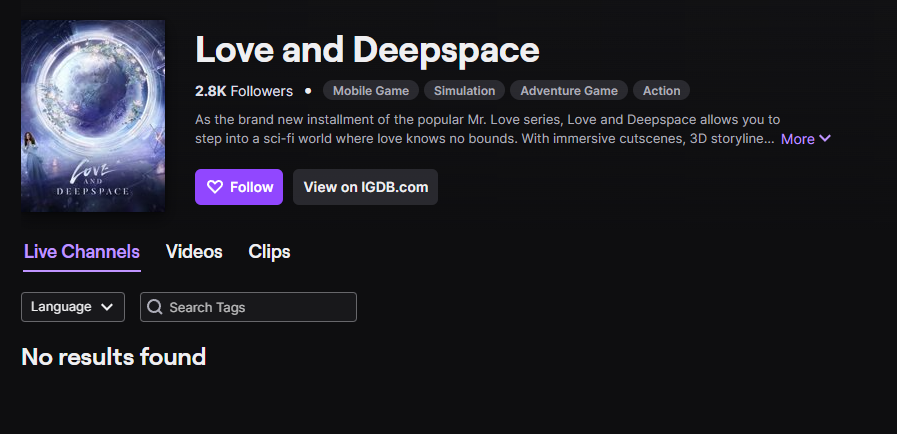897x434 pixels.
Task: Open View on IGDB.com link
Action: 366,187
